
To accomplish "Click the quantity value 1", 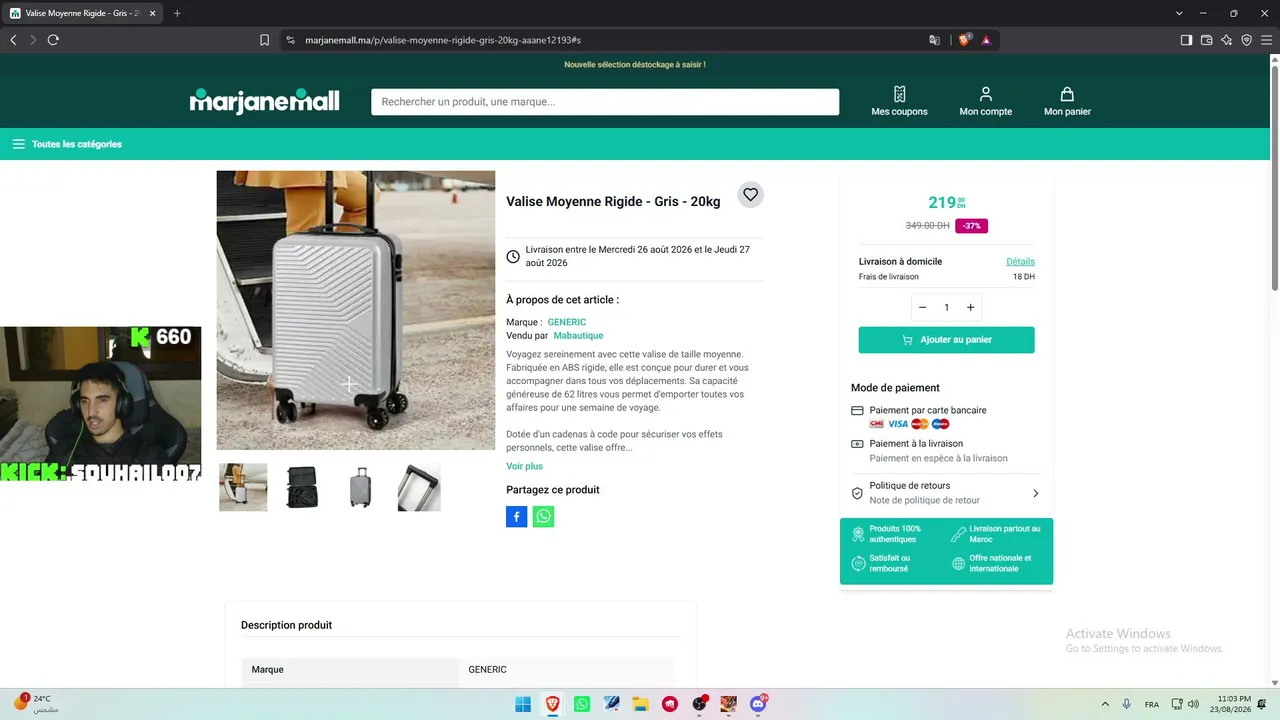I will click(946, 307).
